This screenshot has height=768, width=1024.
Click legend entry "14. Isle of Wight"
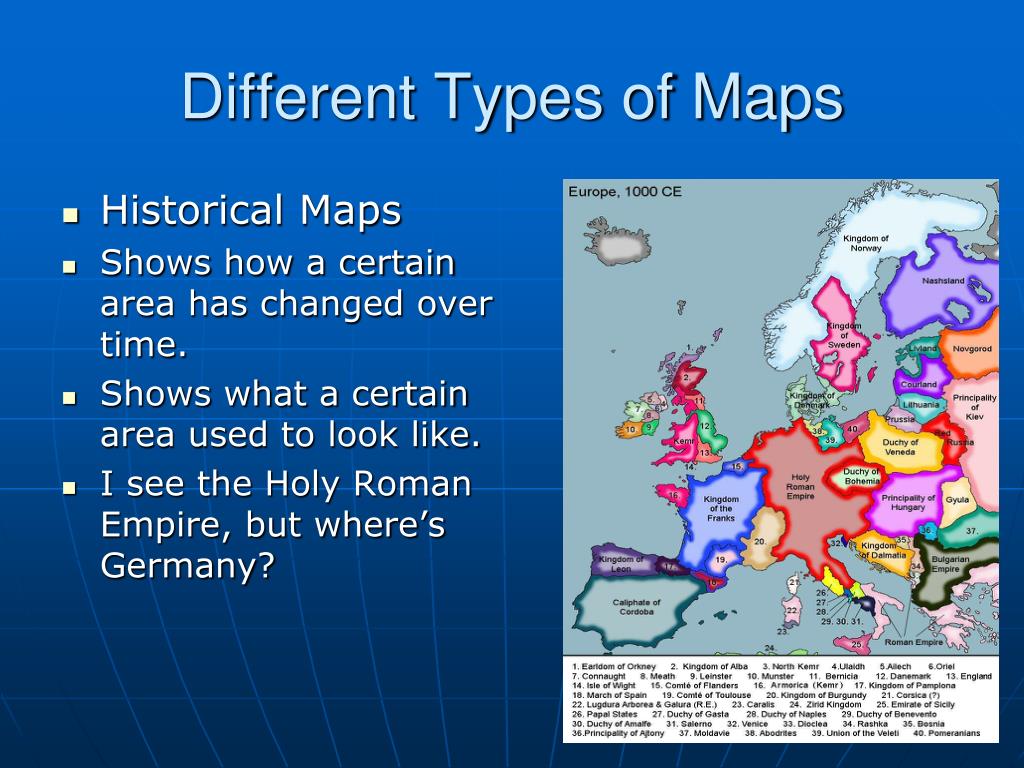coord(603,685)
